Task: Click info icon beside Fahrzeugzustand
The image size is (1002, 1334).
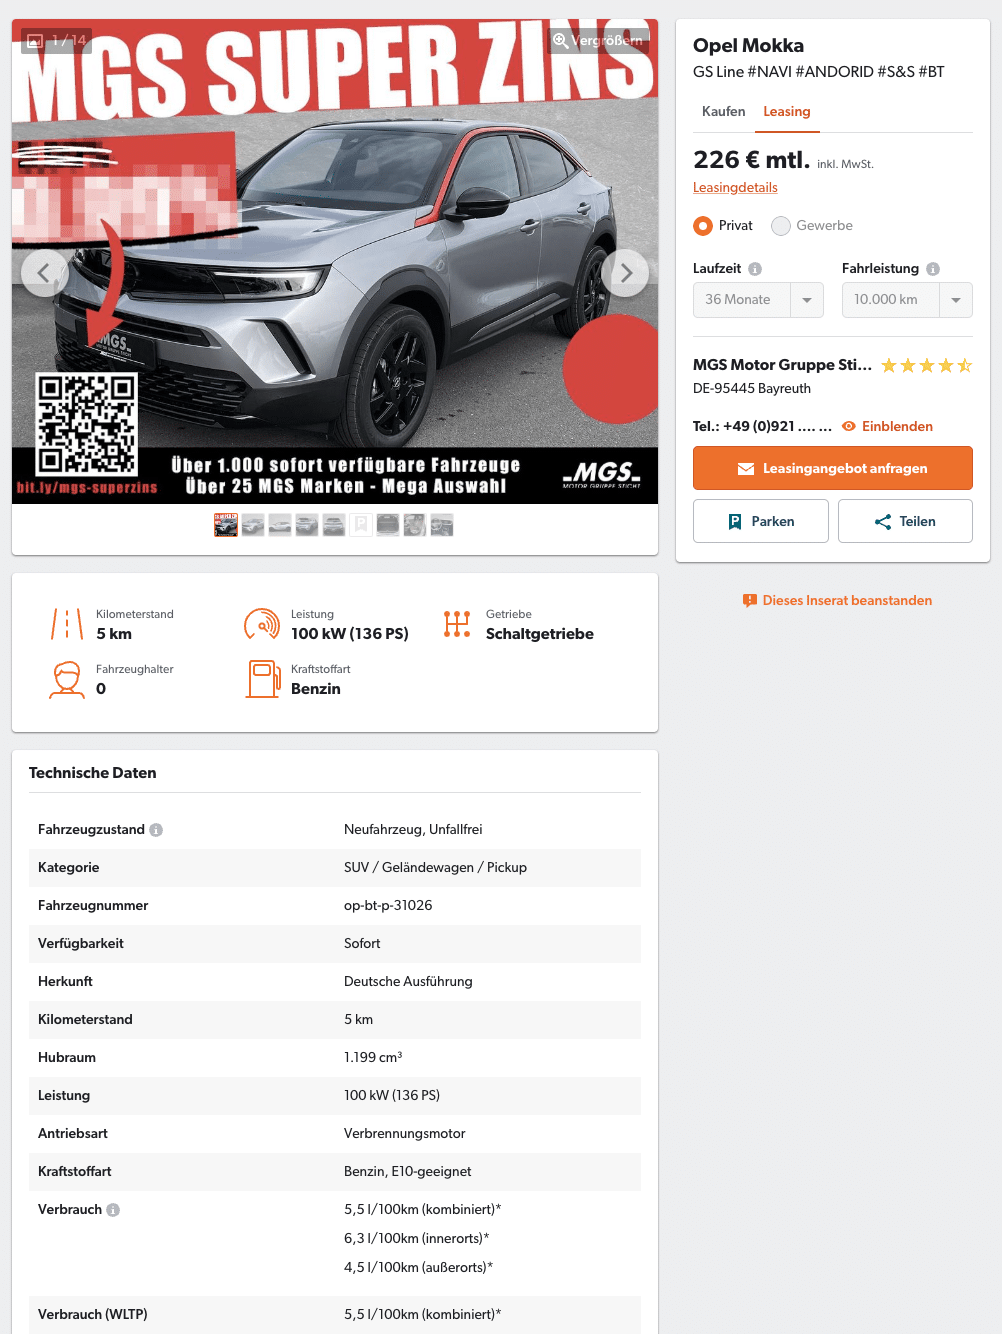Action: 156,830
